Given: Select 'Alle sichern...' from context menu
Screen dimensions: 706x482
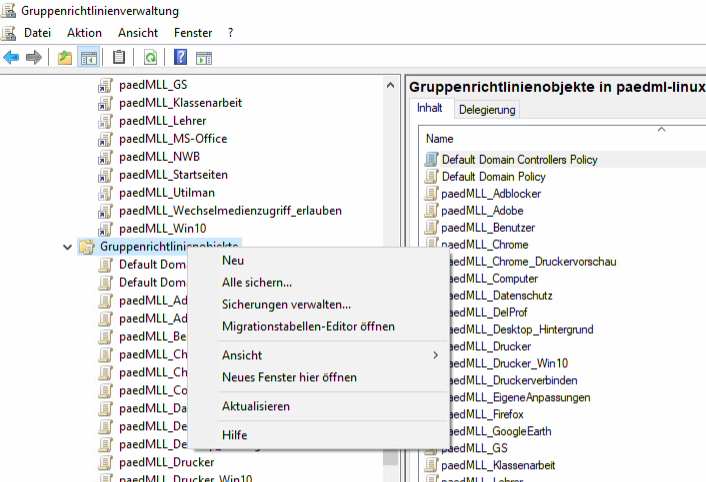Looking at the screenshot, I should click(x=257, y=282).
